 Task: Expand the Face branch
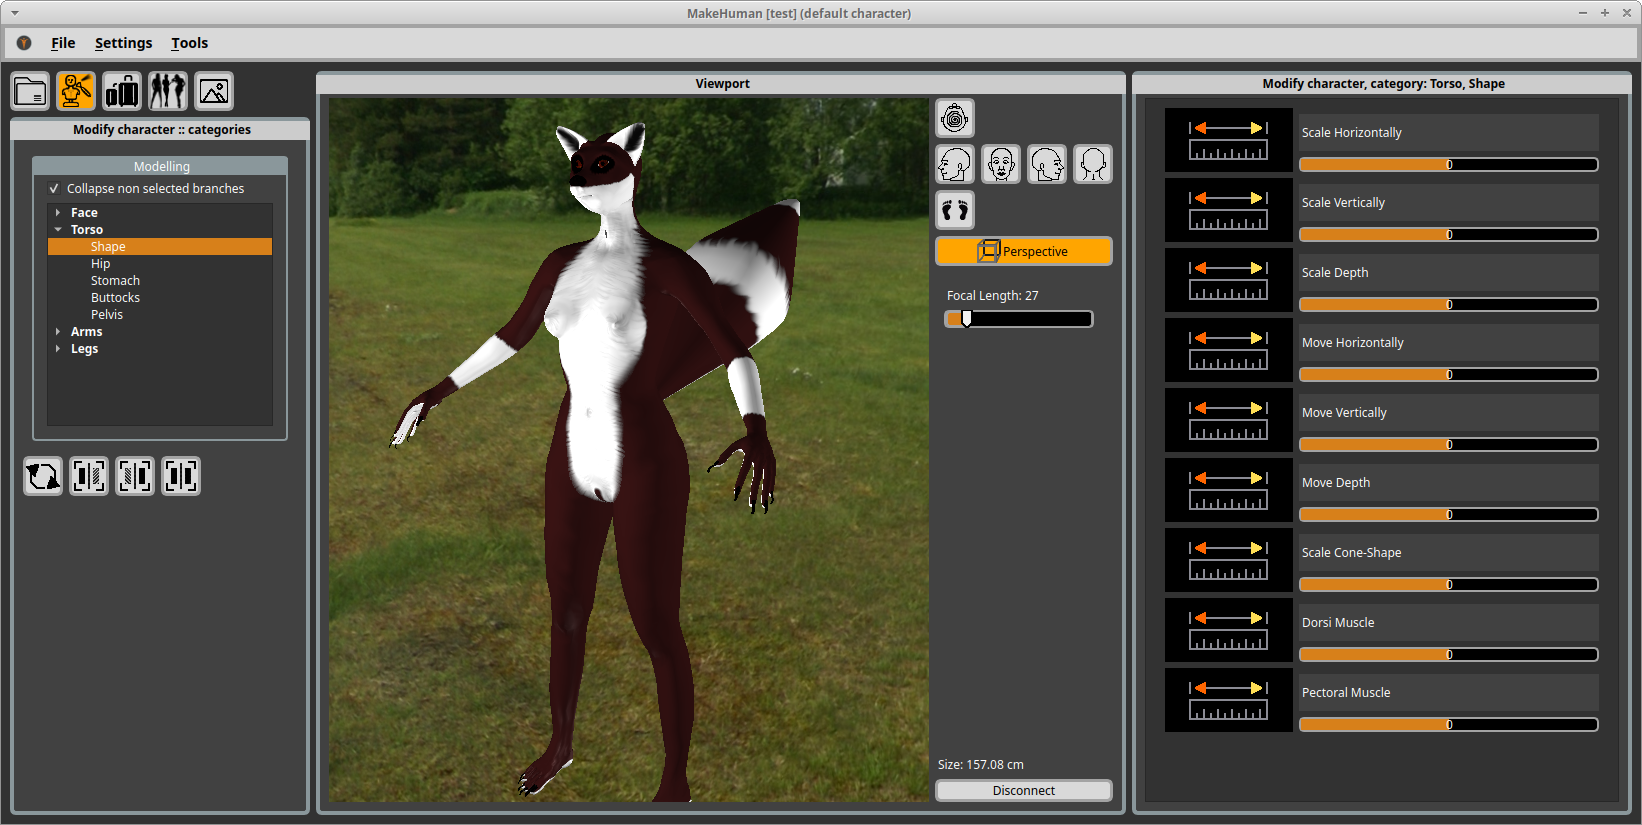tap(58, 213)
